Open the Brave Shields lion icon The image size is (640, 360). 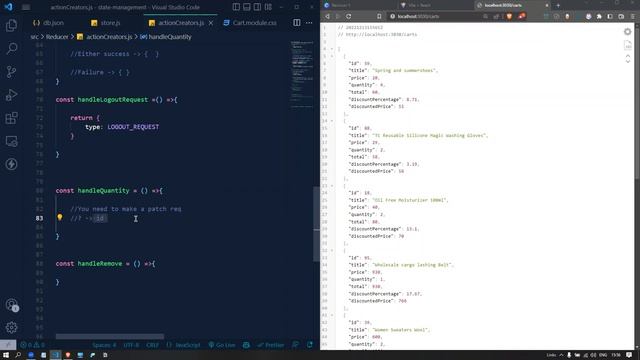509,16
